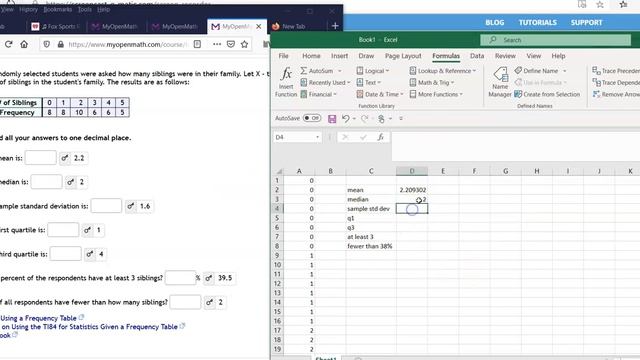Click the Insert Function fx icon in ribbon

coord(286,74)
